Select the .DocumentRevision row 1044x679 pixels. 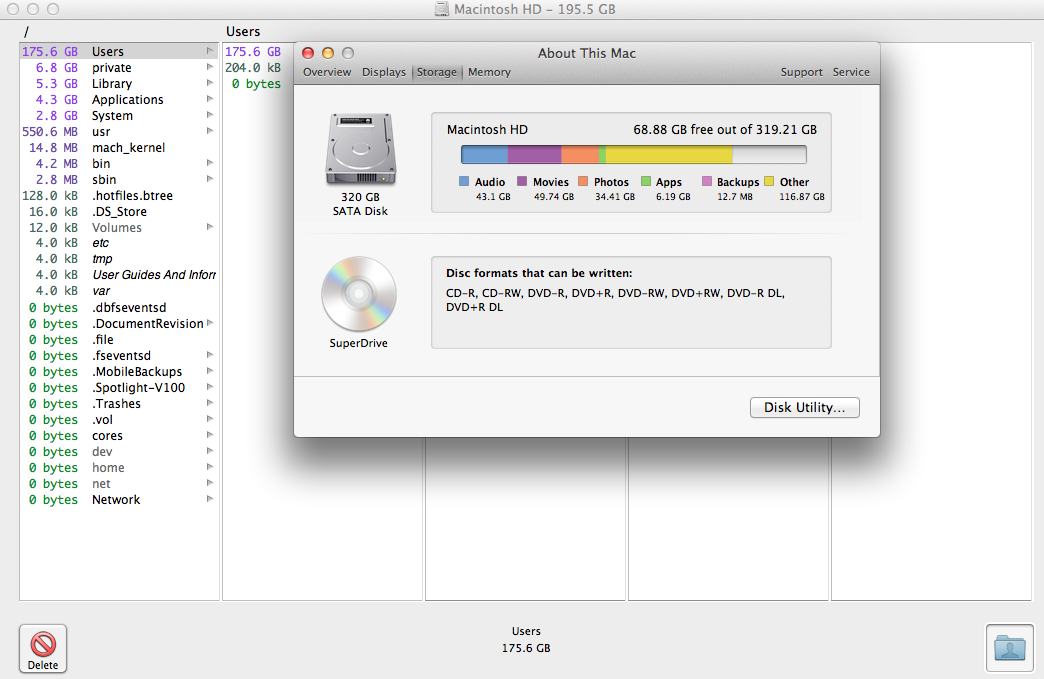click(x=119, y=324)
